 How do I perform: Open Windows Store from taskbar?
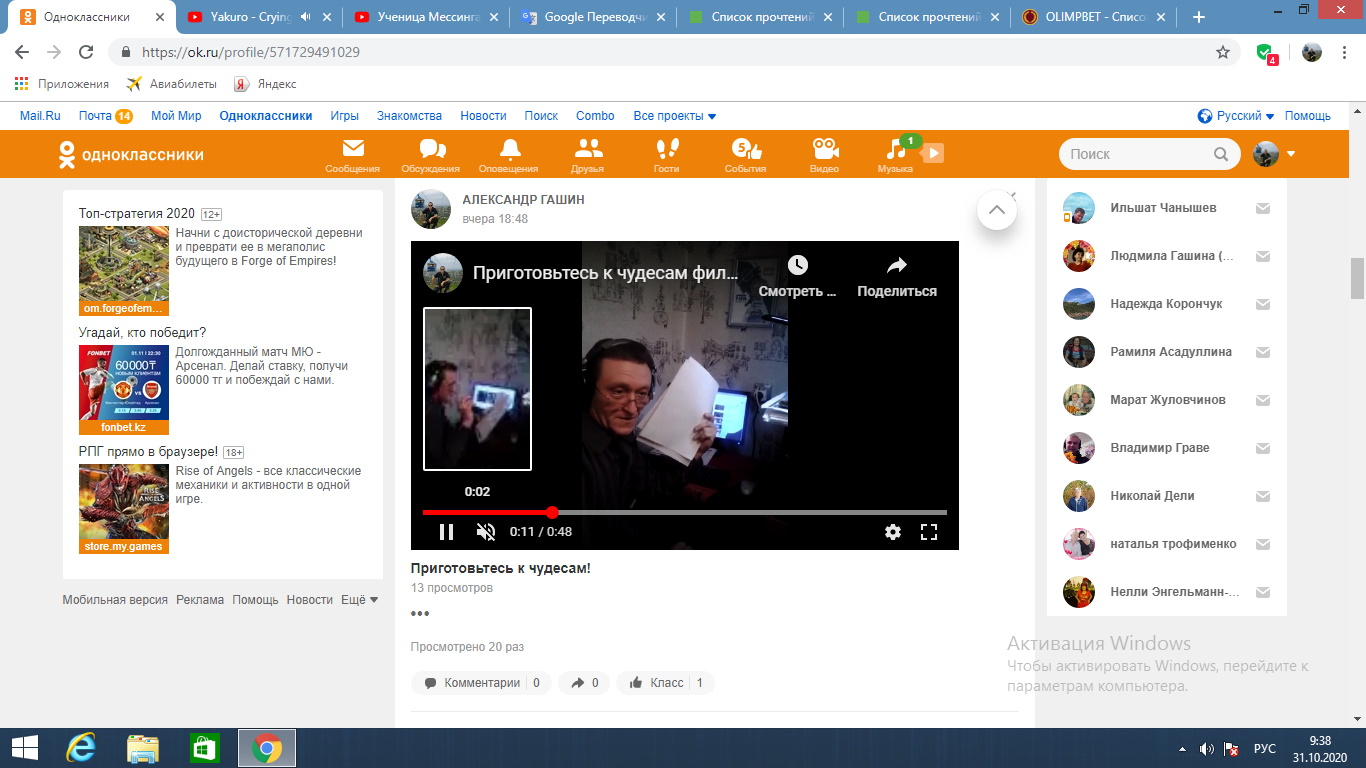204,748
